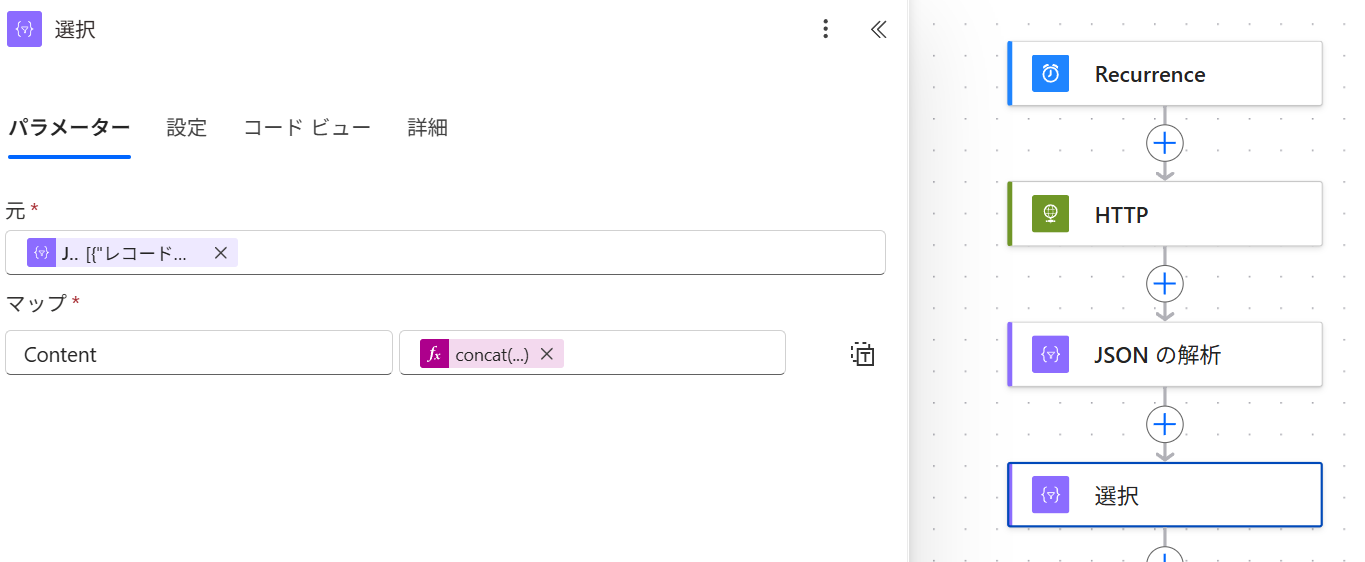Remove the JSON レコード token from 元
The height and width of the screenshot is (562, 1365).
pyautogui.click(x=221, y=253)
